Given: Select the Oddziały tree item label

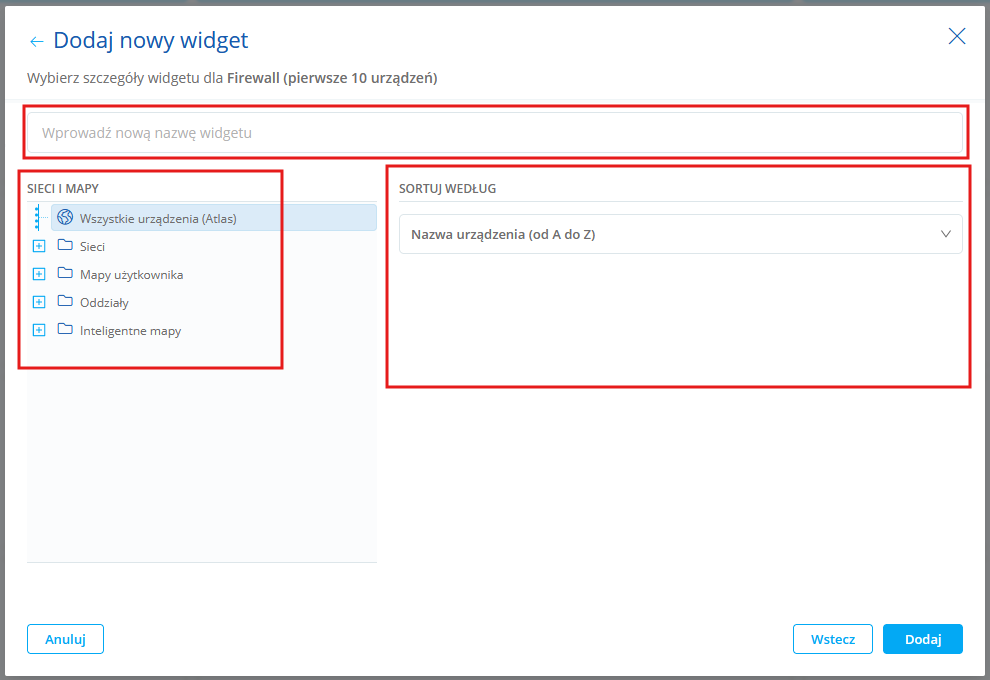Looking at the screenshot, I should [x=104, y=302].
